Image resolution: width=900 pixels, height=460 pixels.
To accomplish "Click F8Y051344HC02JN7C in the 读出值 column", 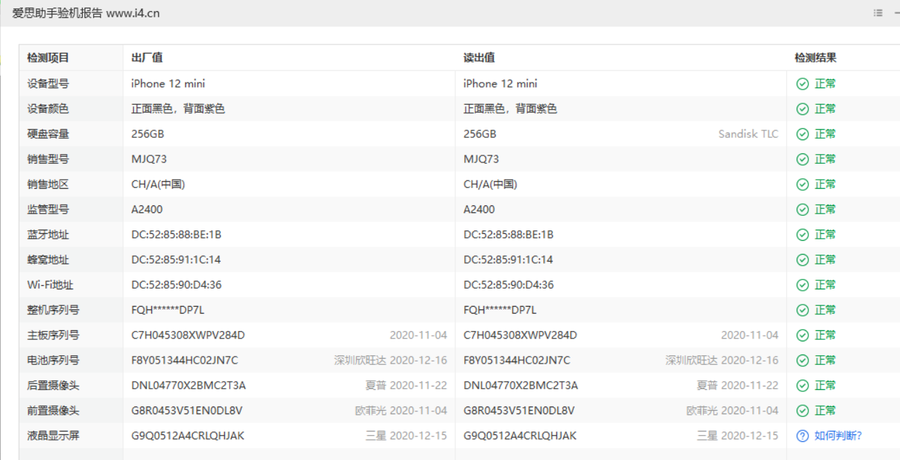I will [517, 361].
